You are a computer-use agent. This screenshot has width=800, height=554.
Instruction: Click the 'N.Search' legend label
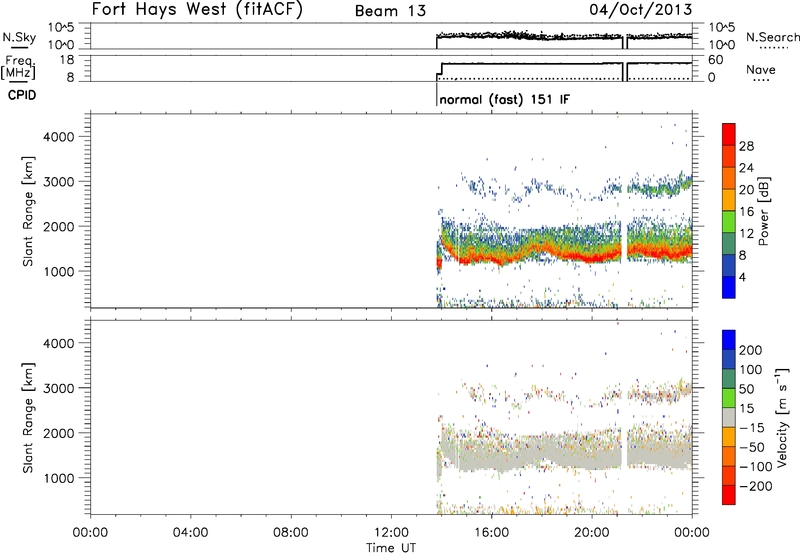[772, 37]
